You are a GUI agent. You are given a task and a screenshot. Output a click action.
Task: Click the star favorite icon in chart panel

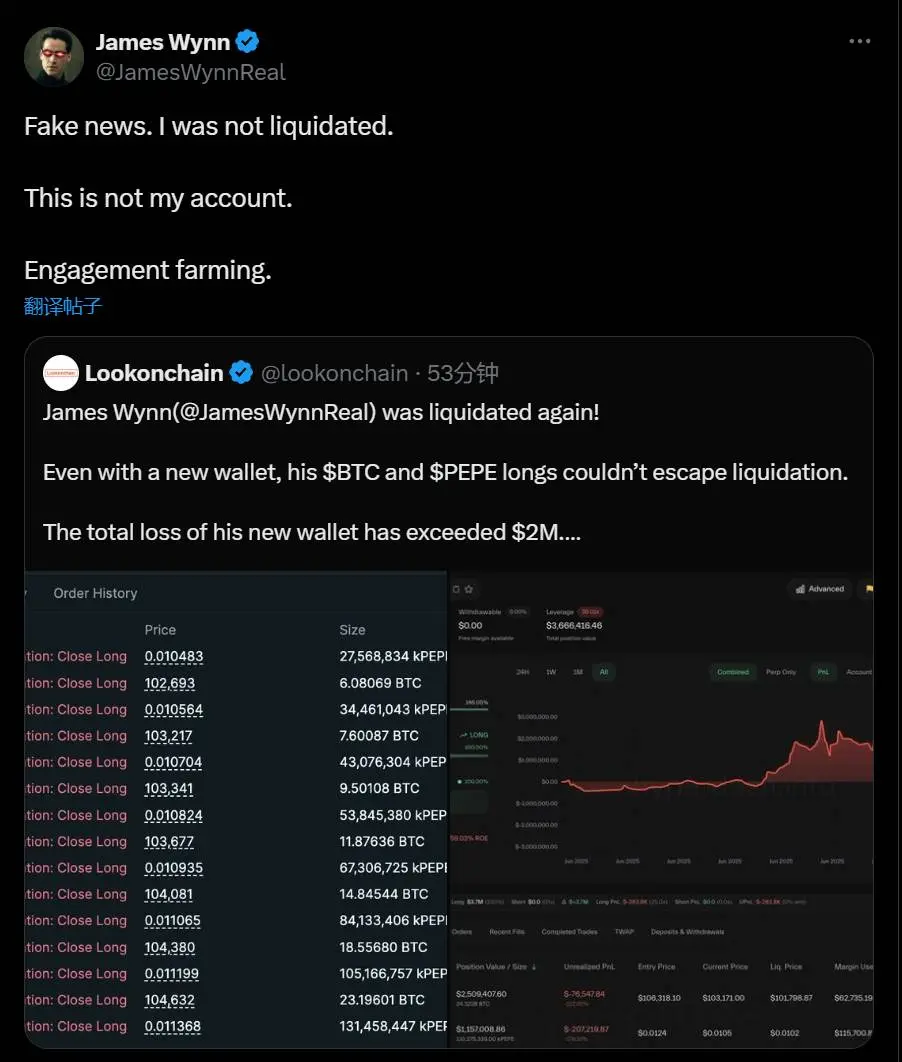(469, 590)
